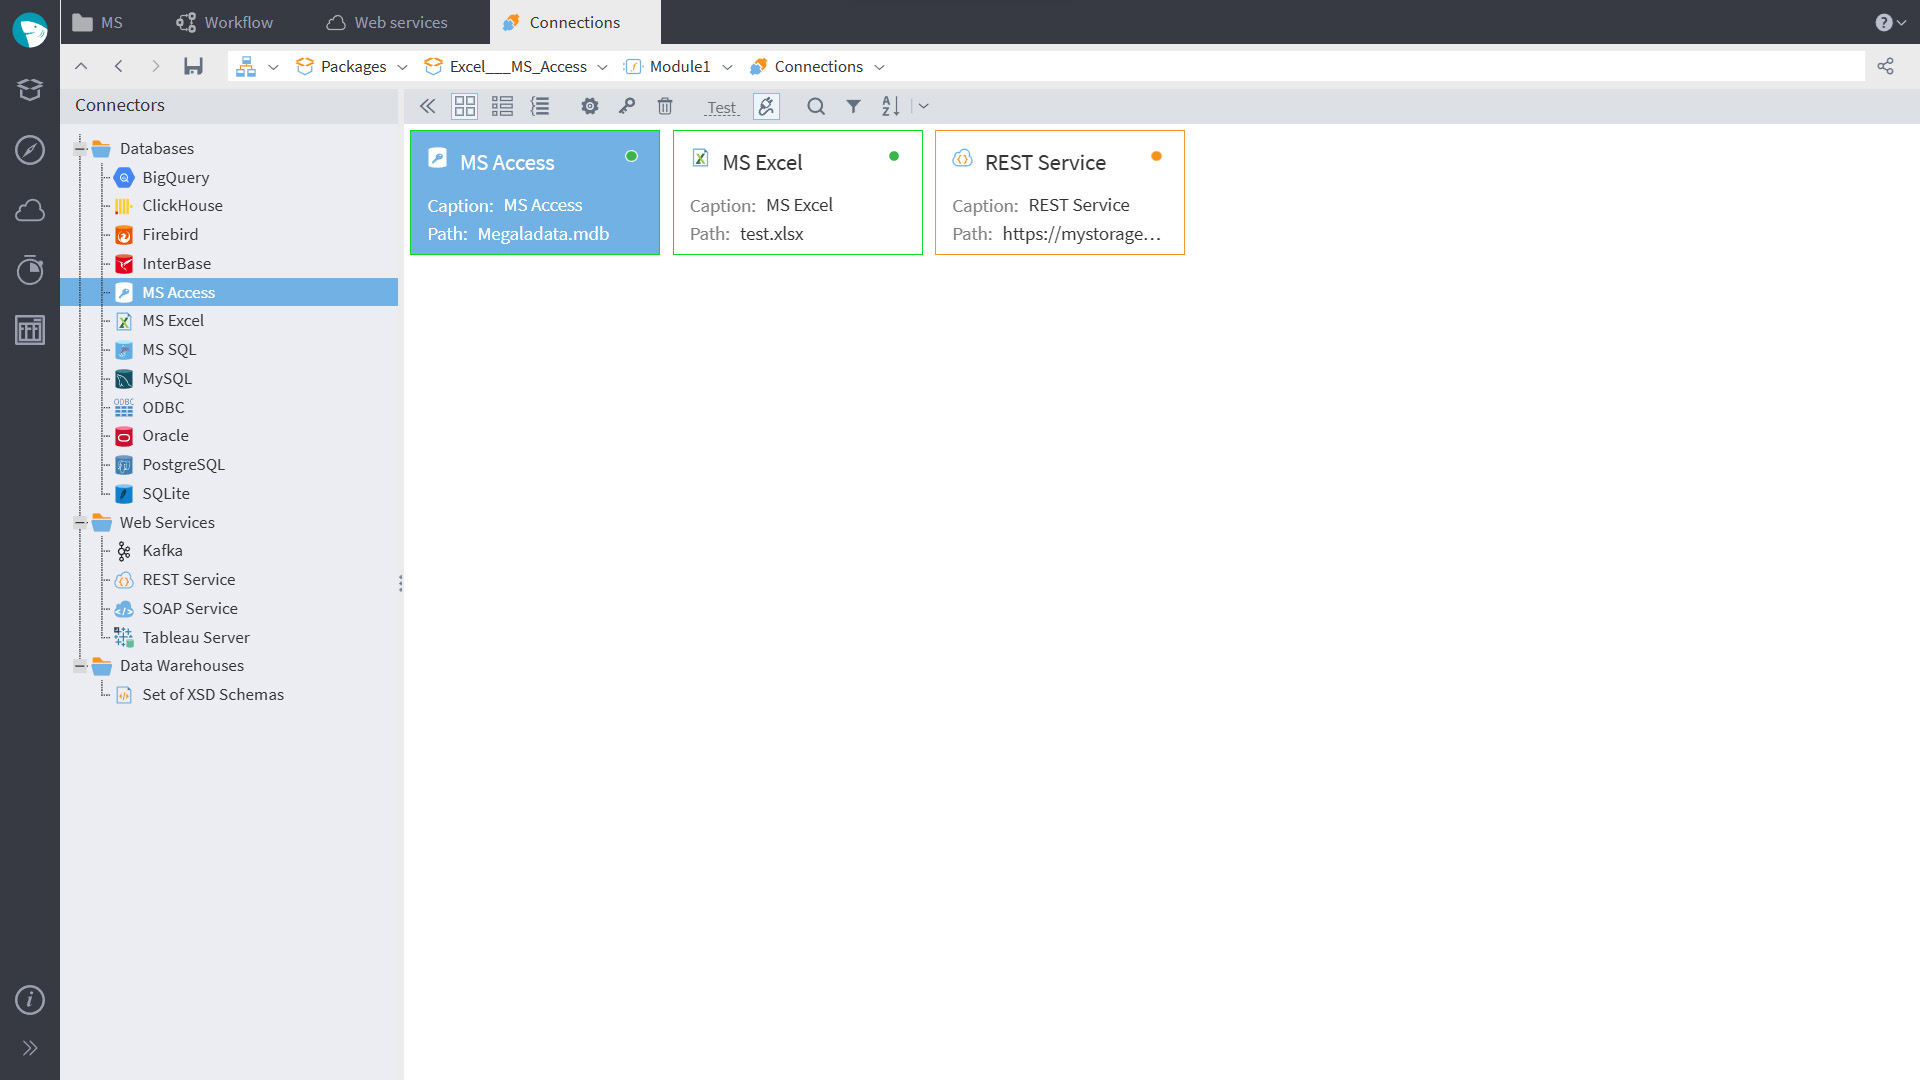1920x1080 pixels.
Task: Select ClickHouse connector
Action: click(x=182, y=205)
